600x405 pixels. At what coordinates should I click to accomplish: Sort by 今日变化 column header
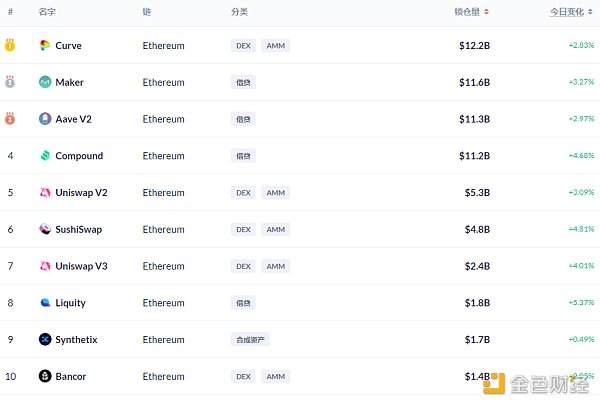(571, 12)
